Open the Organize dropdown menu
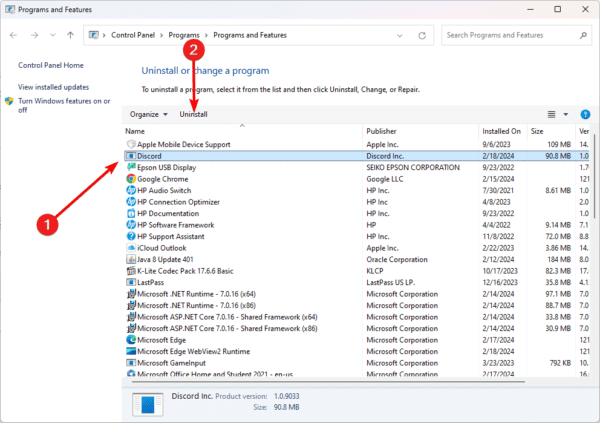 148,114
